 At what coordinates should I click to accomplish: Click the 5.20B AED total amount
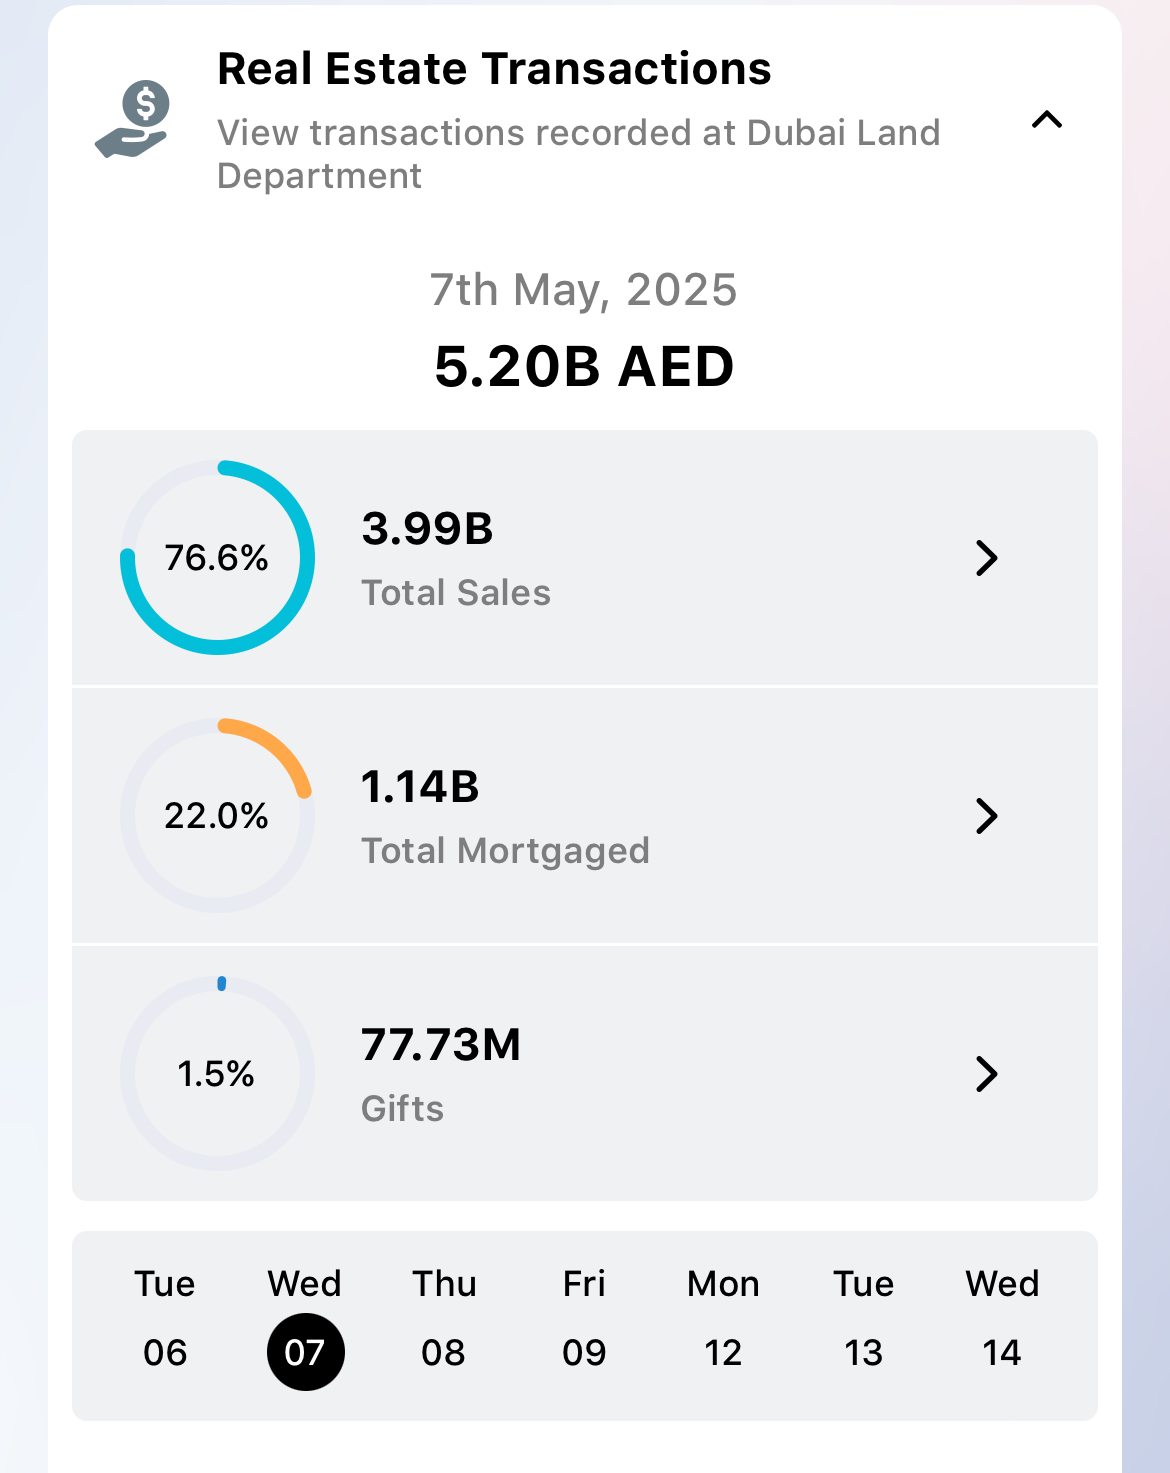click(584, 366)
